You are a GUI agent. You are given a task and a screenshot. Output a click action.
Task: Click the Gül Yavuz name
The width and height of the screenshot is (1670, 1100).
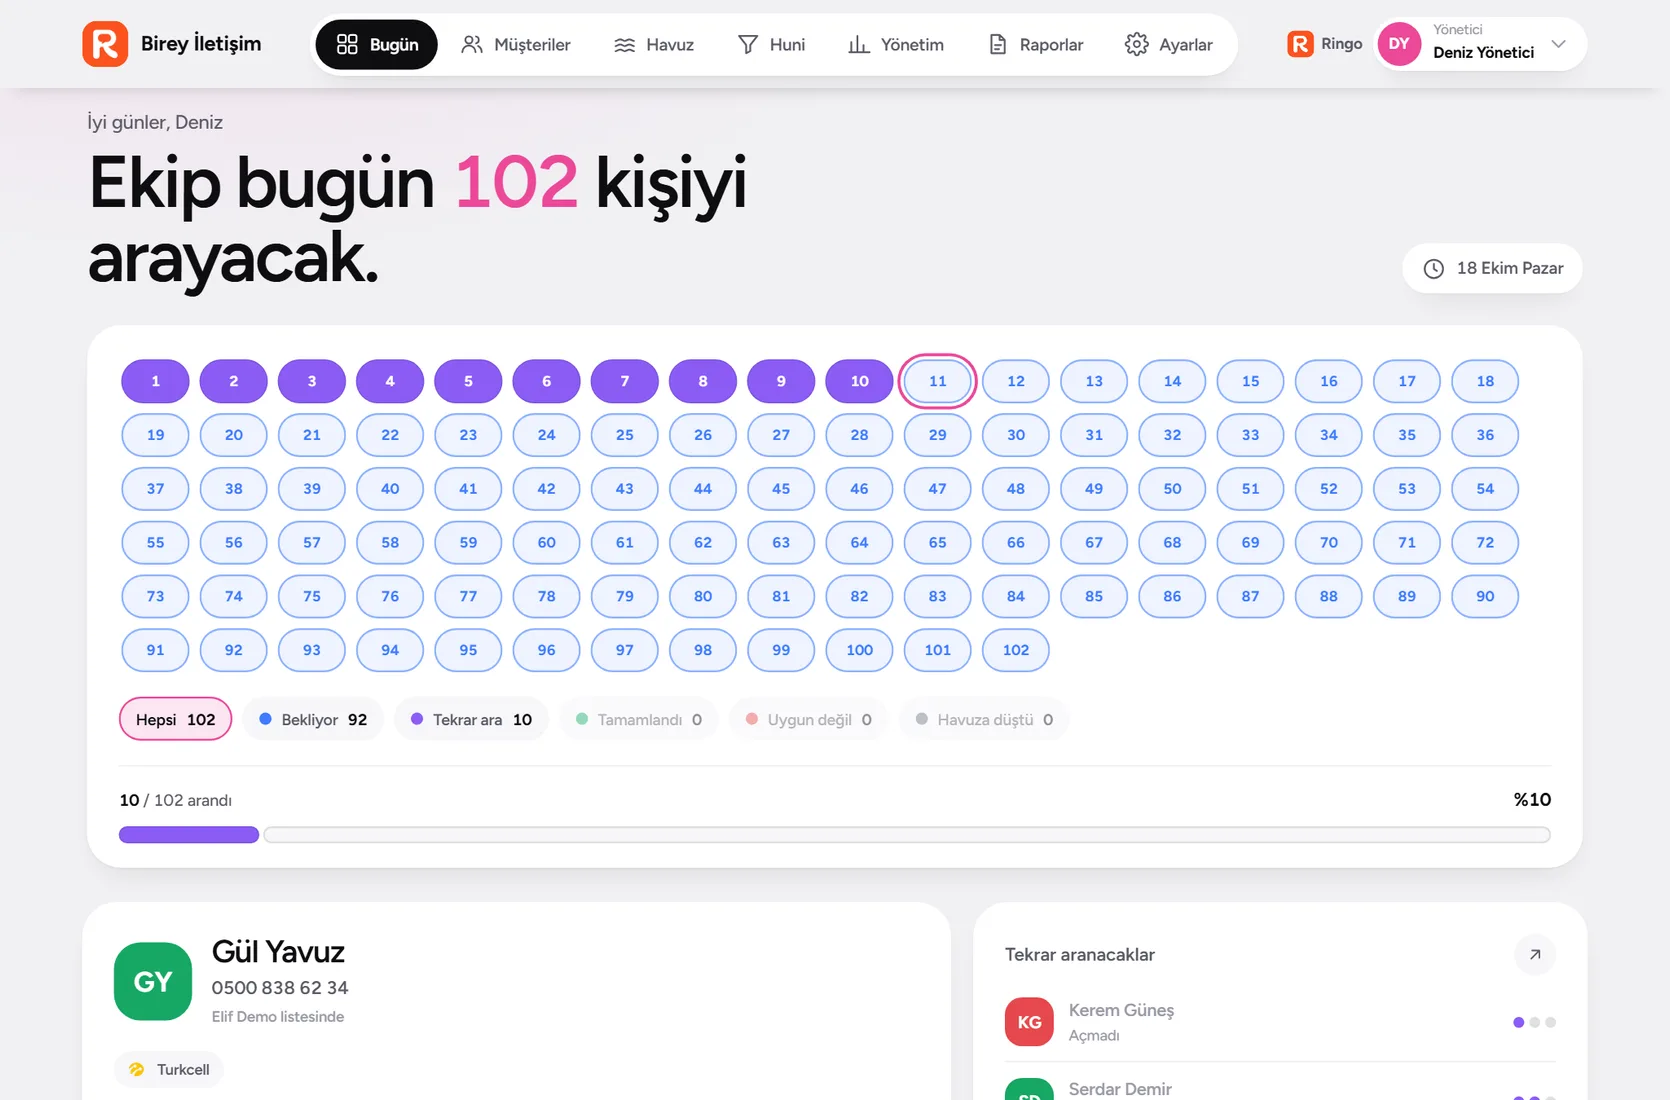point(278,952)
